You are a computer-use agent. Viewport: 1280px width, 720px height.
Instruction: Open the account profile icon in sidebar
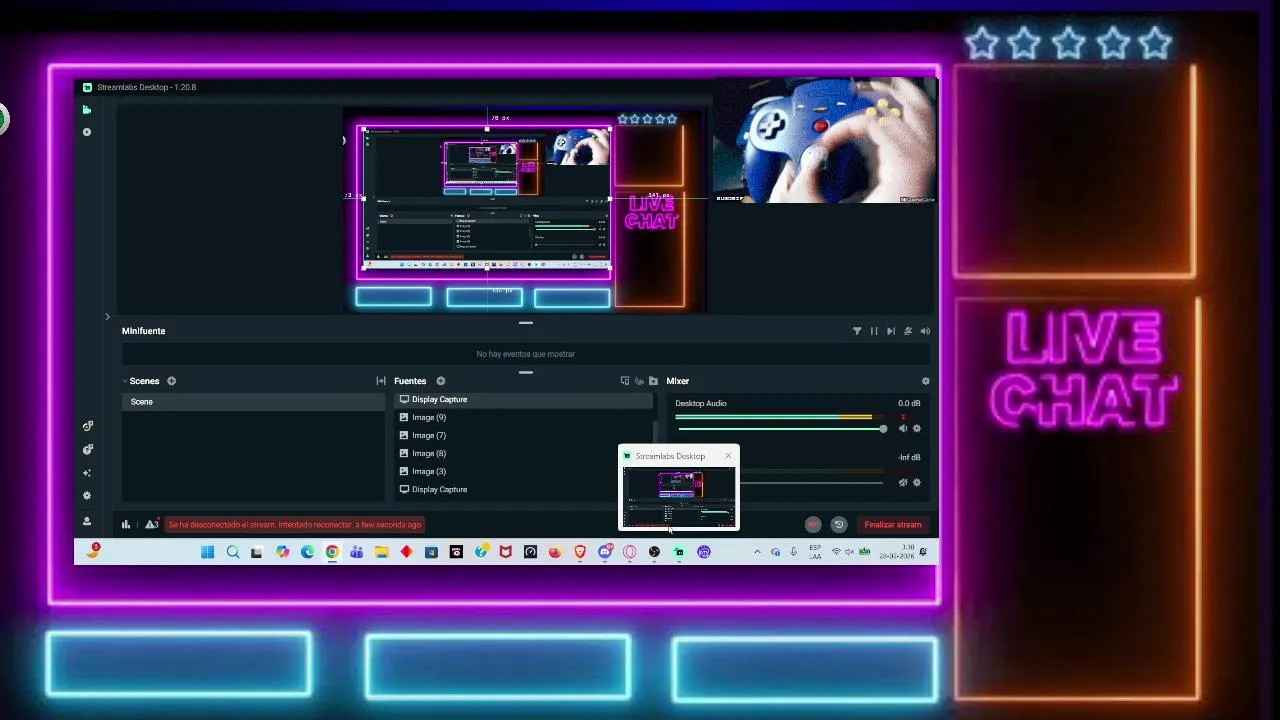87,521
